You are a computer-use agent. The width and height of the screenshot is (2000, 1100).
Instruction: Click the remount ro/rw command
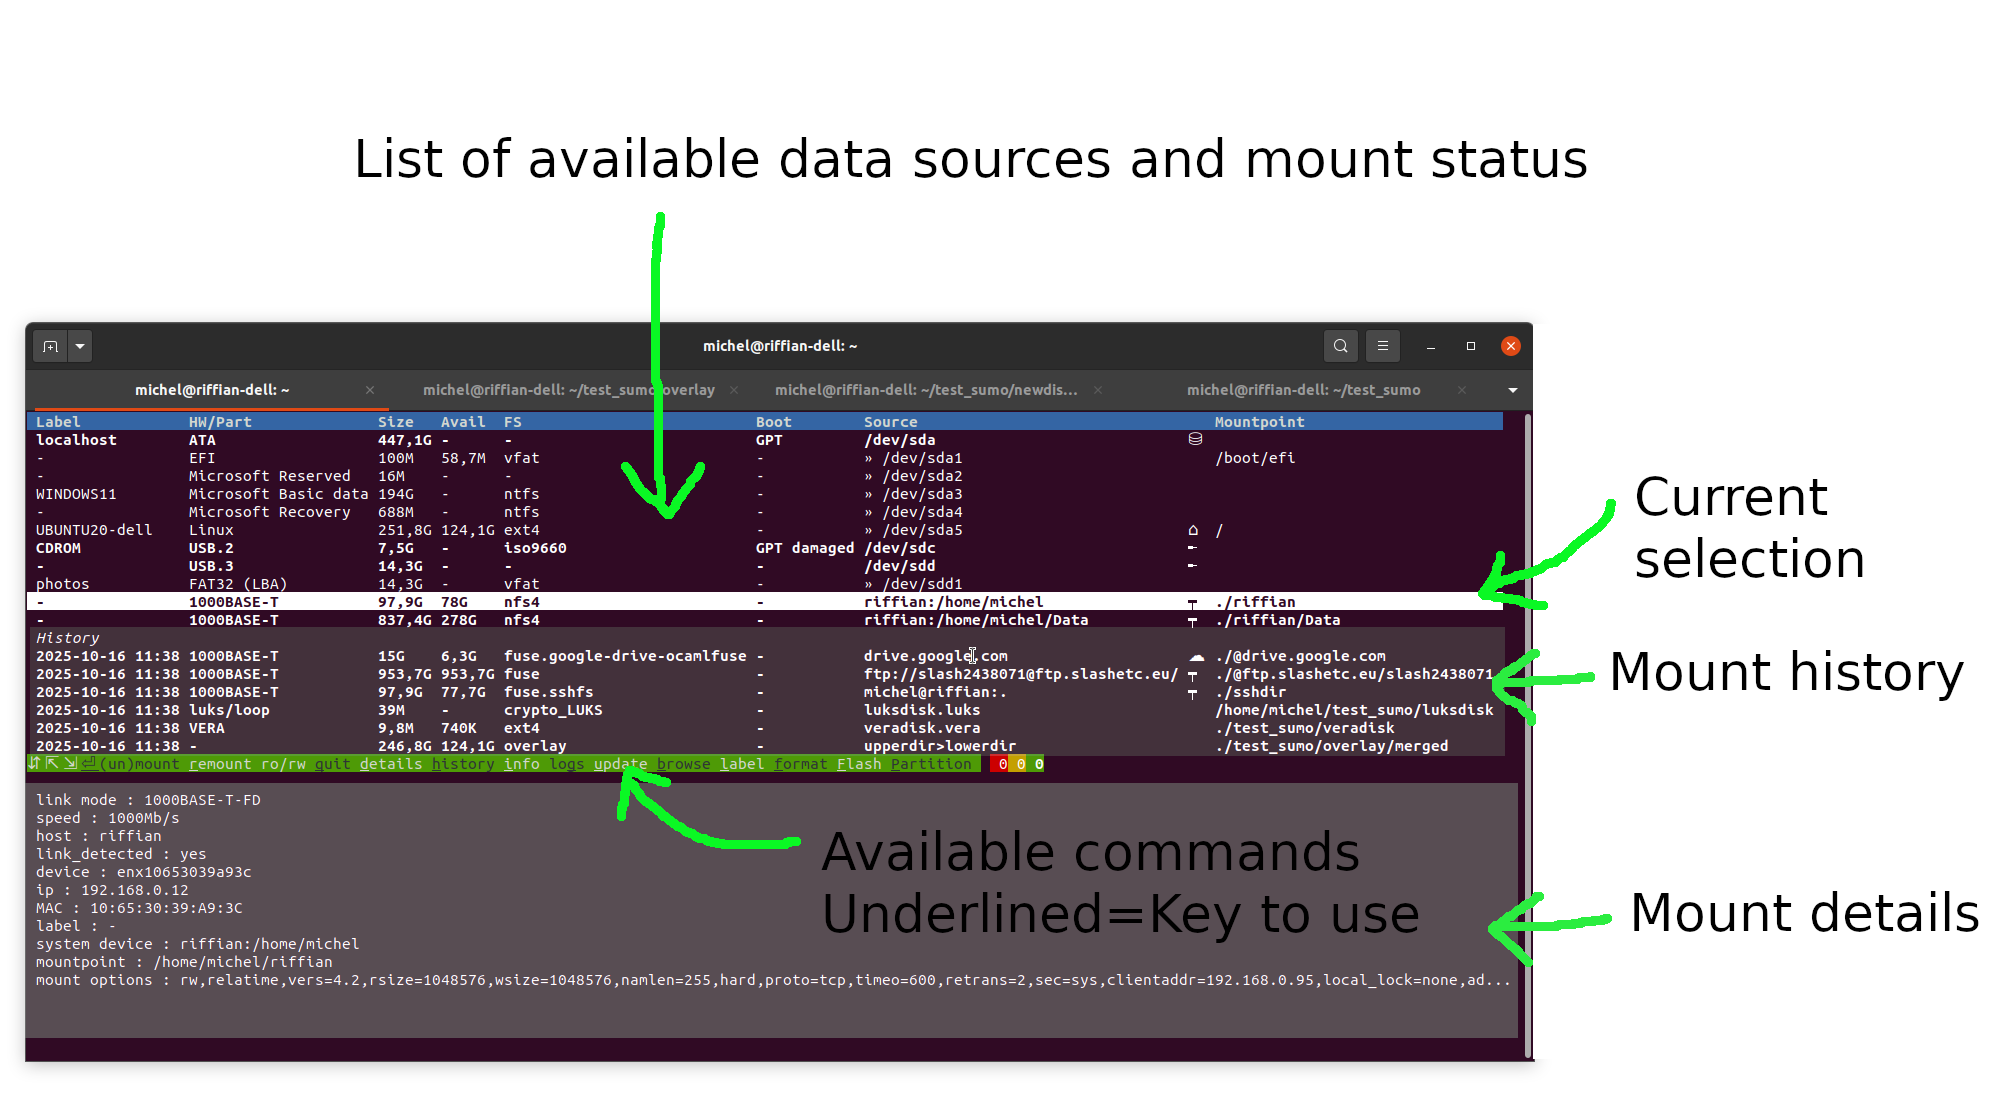coord(247,764)
